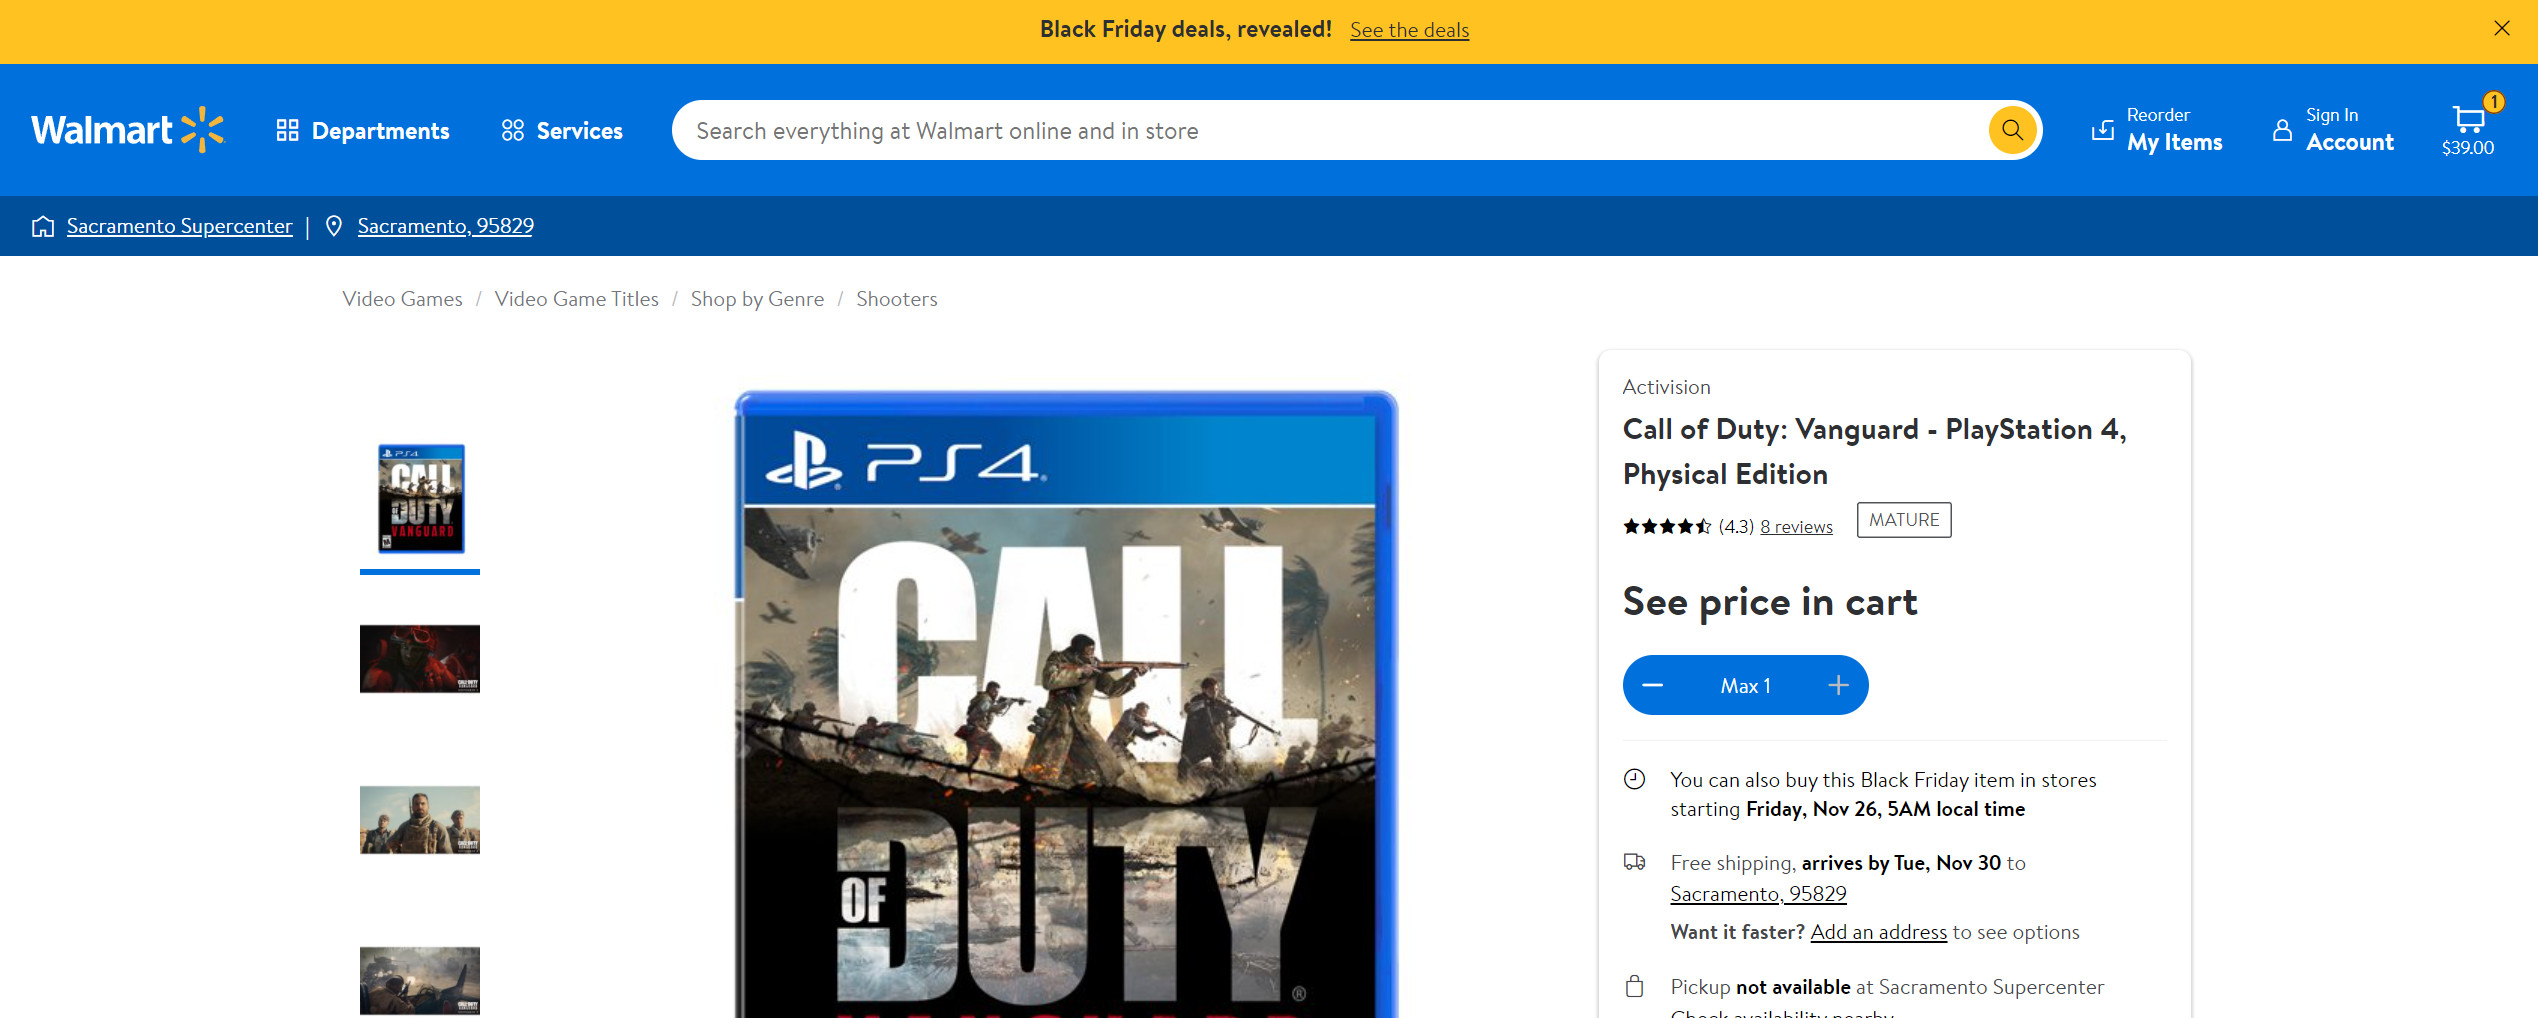Viewport: 2538px width, 1018px height.
Task: View the three soldiers screenshot thumbnail
Action: tap(420, 820)
